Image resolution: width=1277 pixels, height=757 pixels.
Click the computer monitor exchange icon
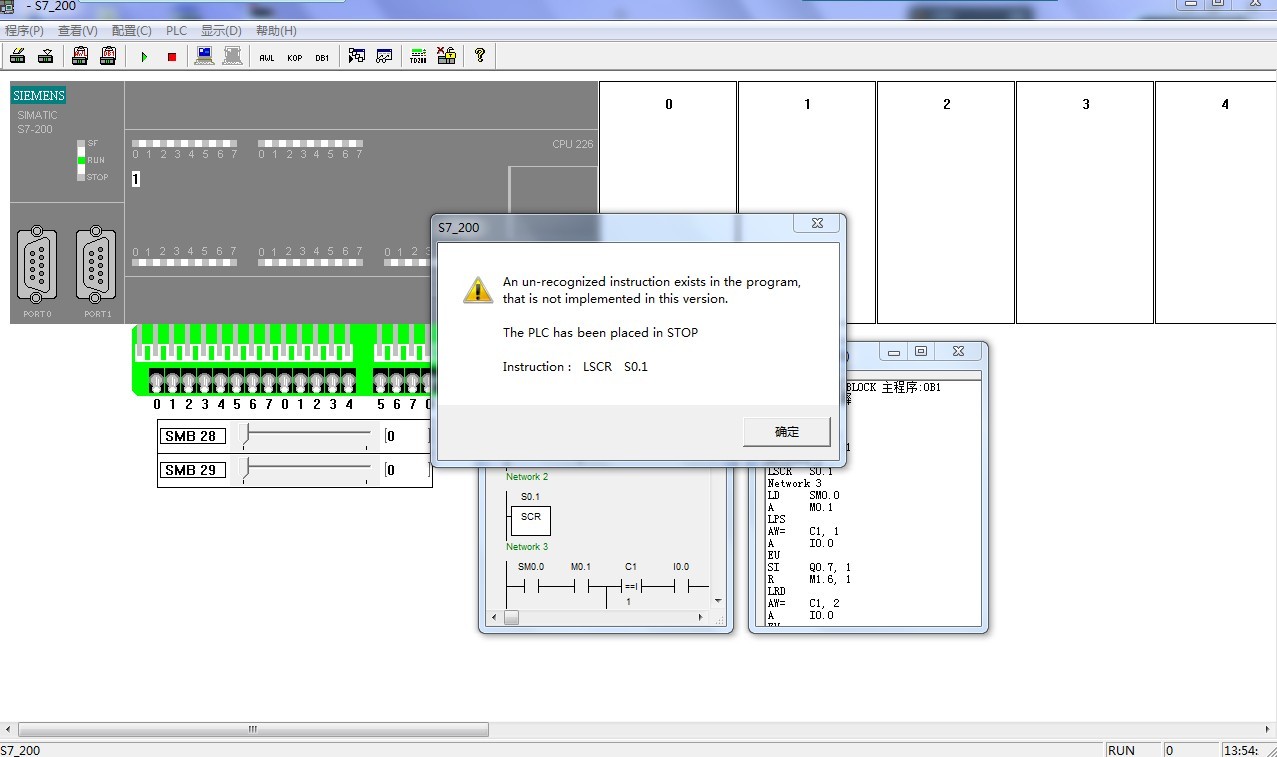pyautogui.click(x=204, y=56)
